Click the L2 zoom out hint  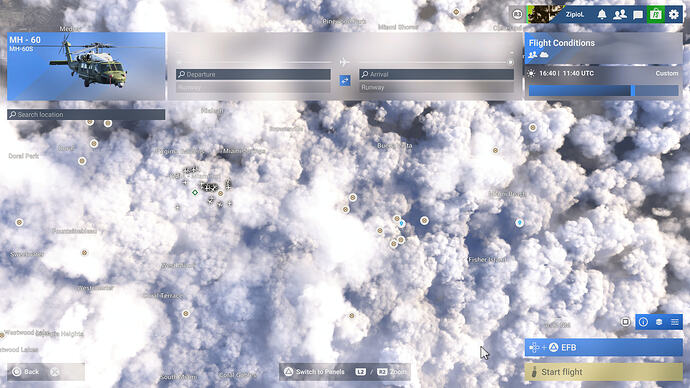[x=360, y=372]
